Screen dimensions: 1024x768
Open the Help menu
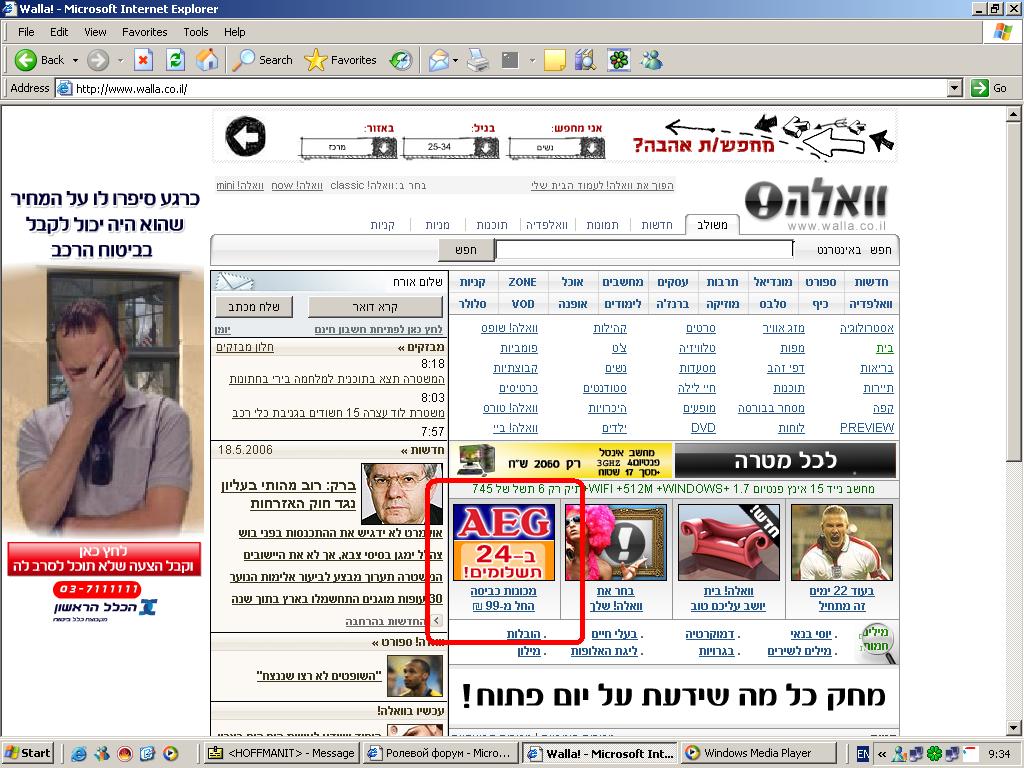(x=234, y=32)
